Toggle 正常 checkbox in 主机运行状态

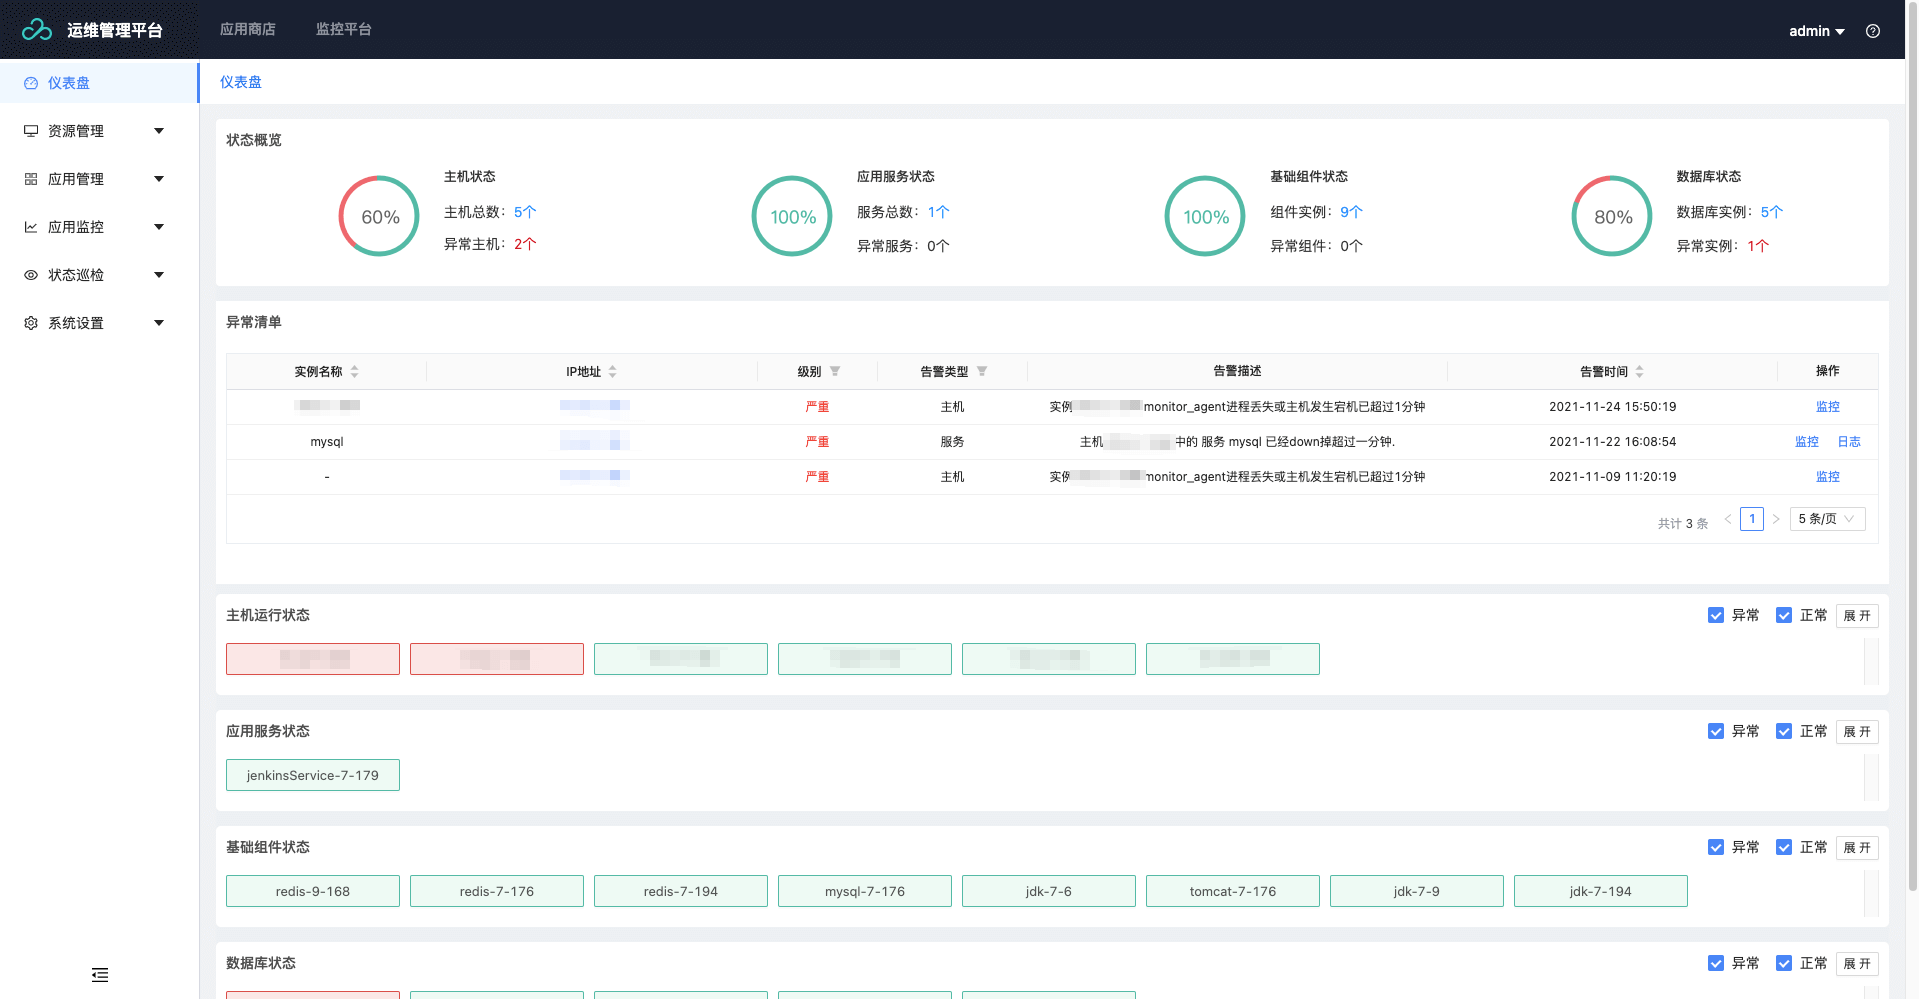point(1784,615)
